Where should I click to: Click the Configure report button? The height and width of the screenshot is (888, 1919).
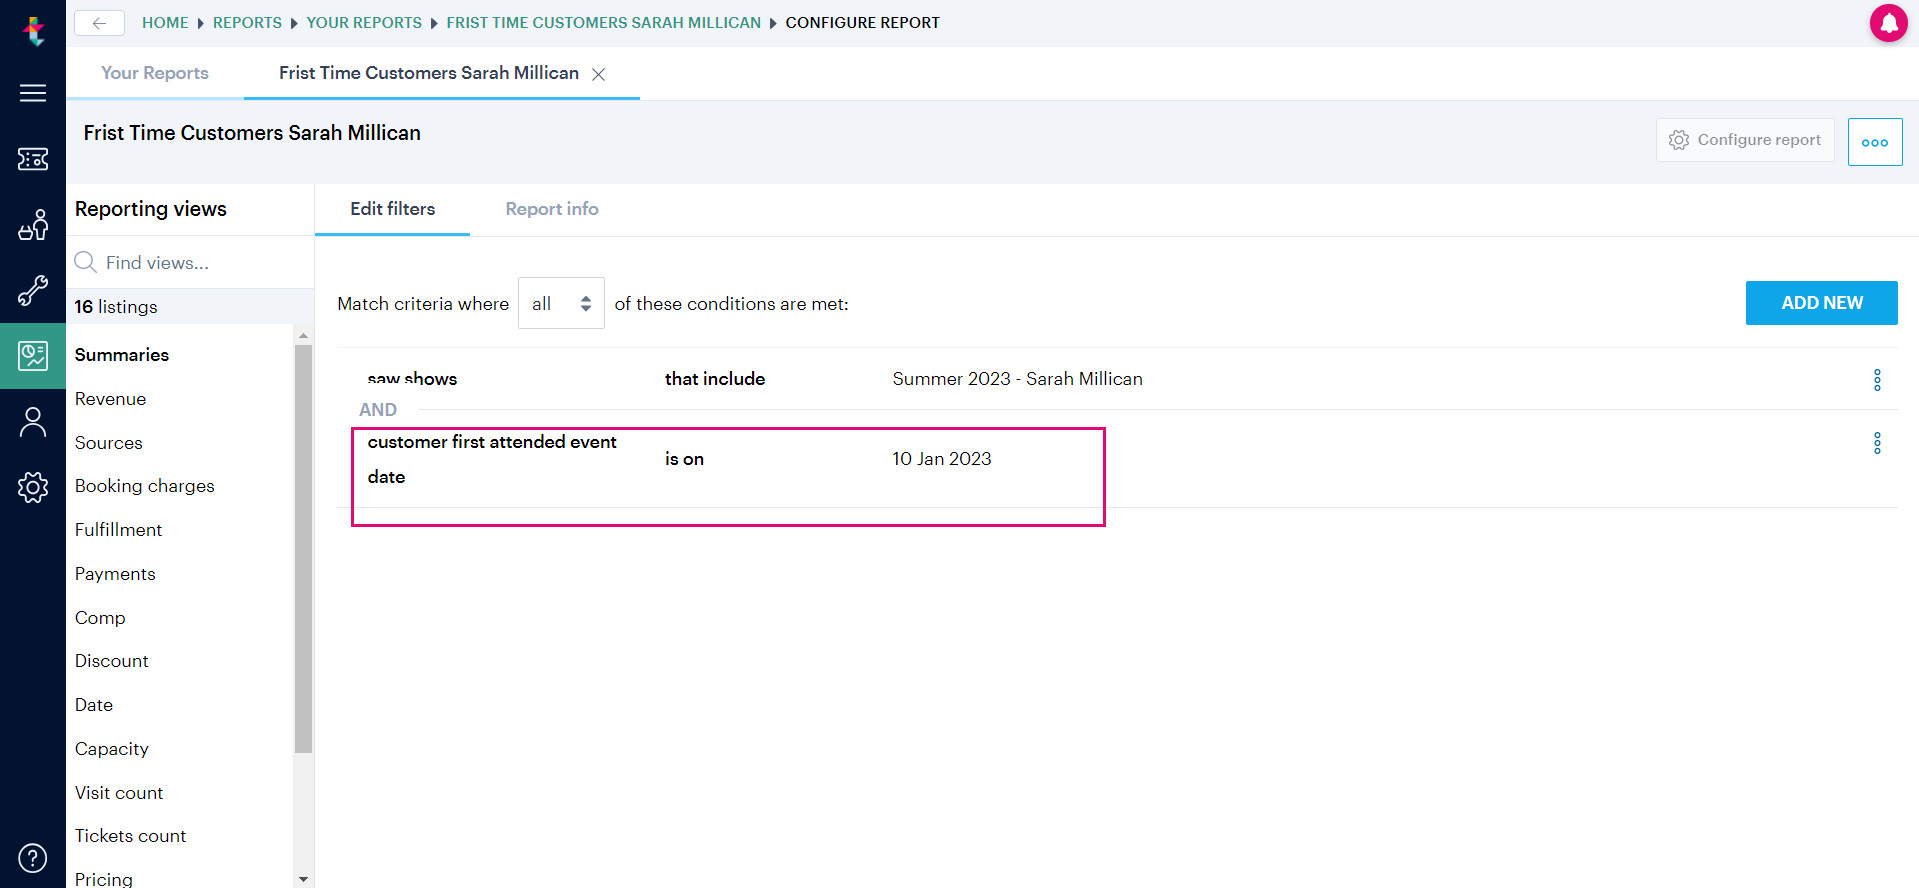[1745, 140]
